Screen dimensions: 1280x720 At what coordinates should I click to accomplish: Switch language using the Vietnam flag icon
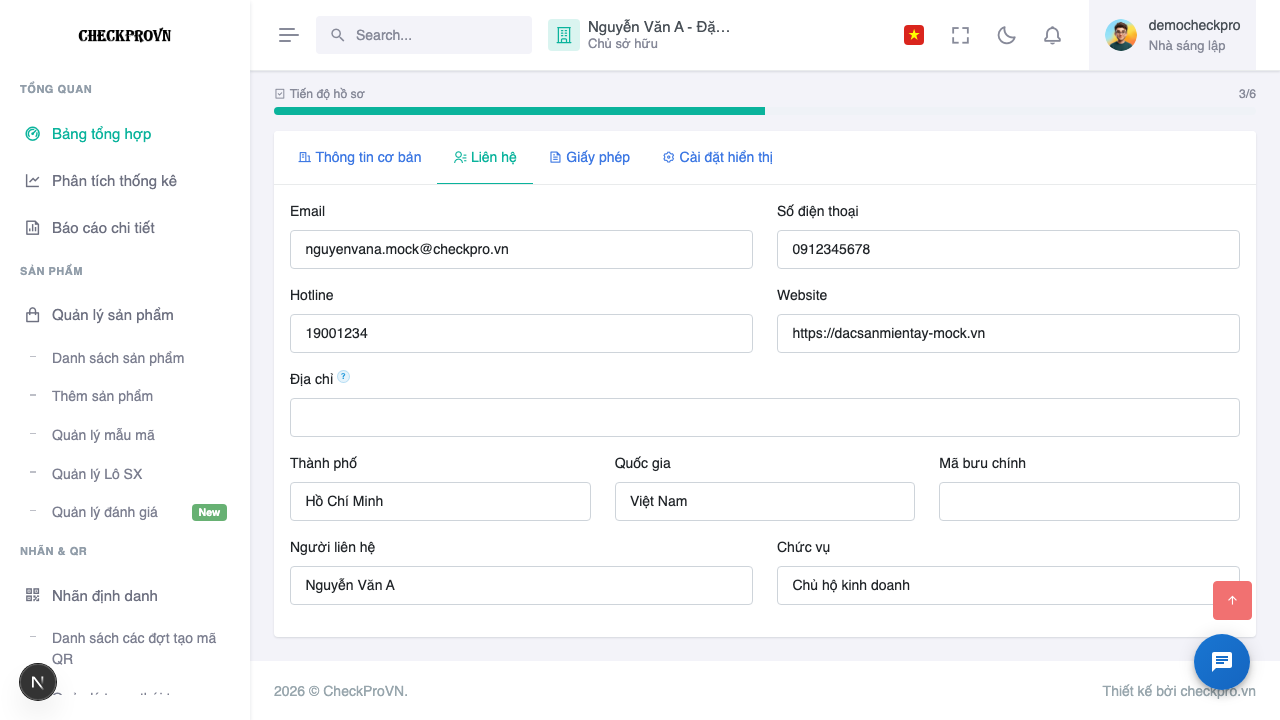[x=914, y=35]
